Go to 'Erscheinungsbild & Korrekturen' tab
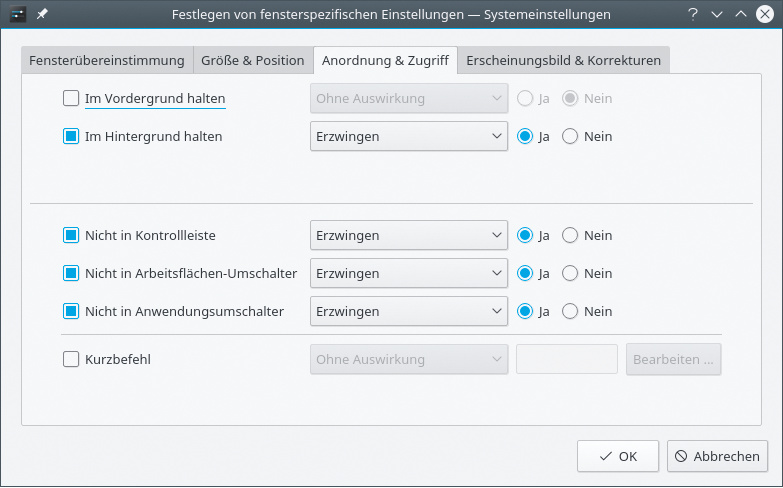Image resolution: width=783 pixels, height=488 pixels. point(563,60)
